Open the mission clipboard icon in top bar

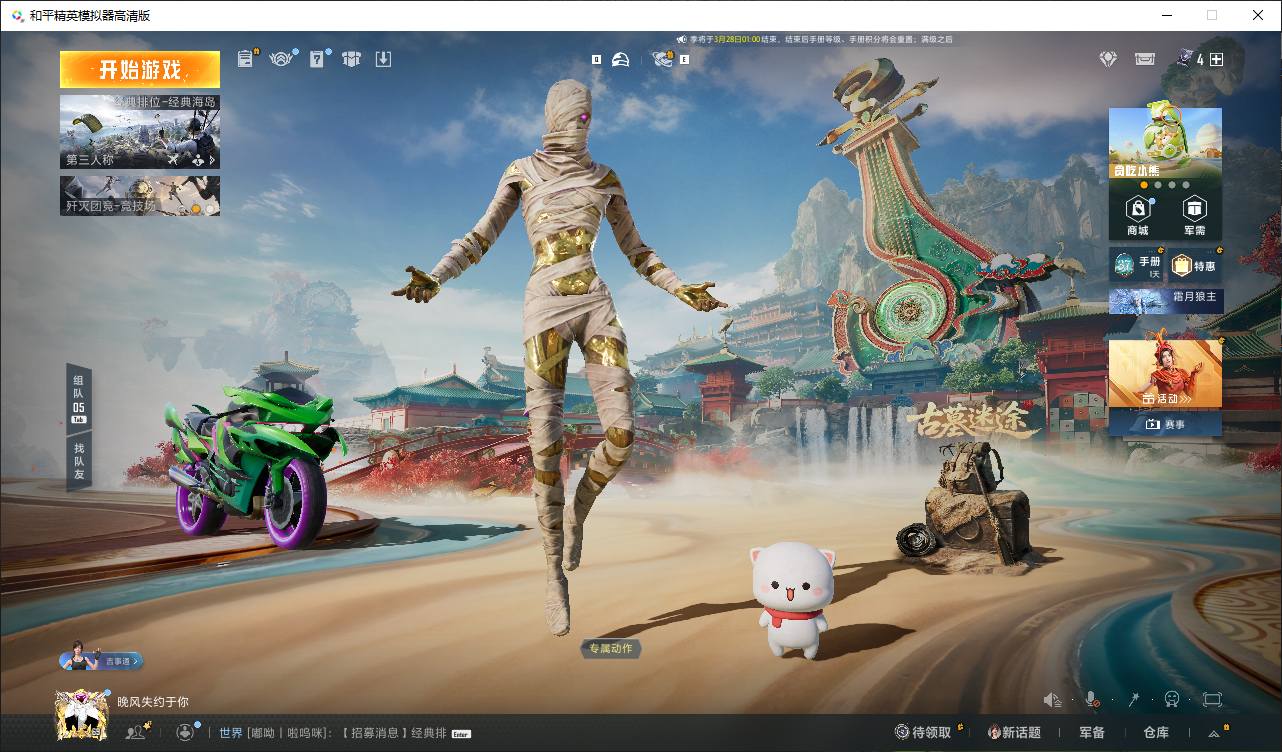click(246, 59)
